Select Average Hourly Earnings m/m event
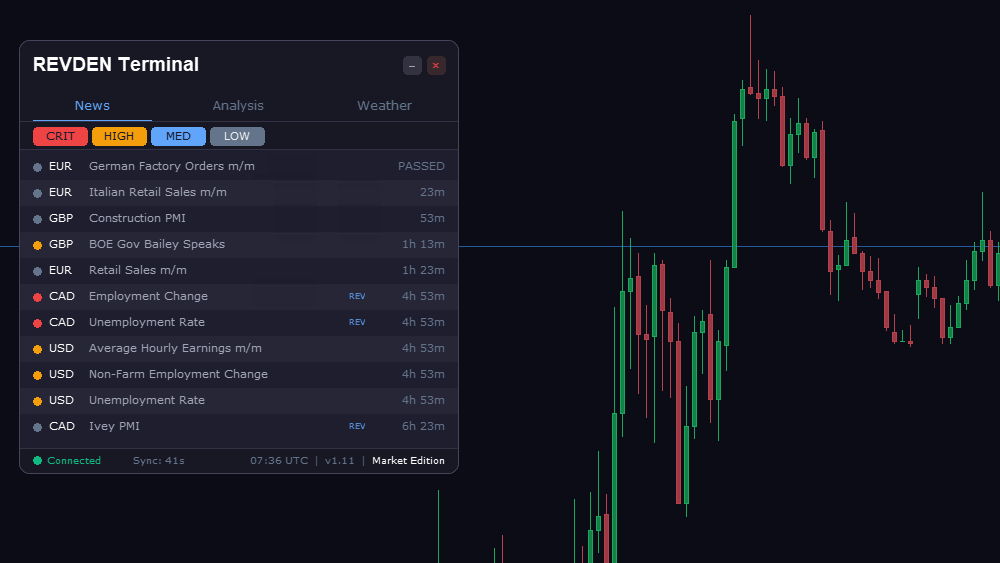Screen dimensions: 1000x563 point(239,349)
